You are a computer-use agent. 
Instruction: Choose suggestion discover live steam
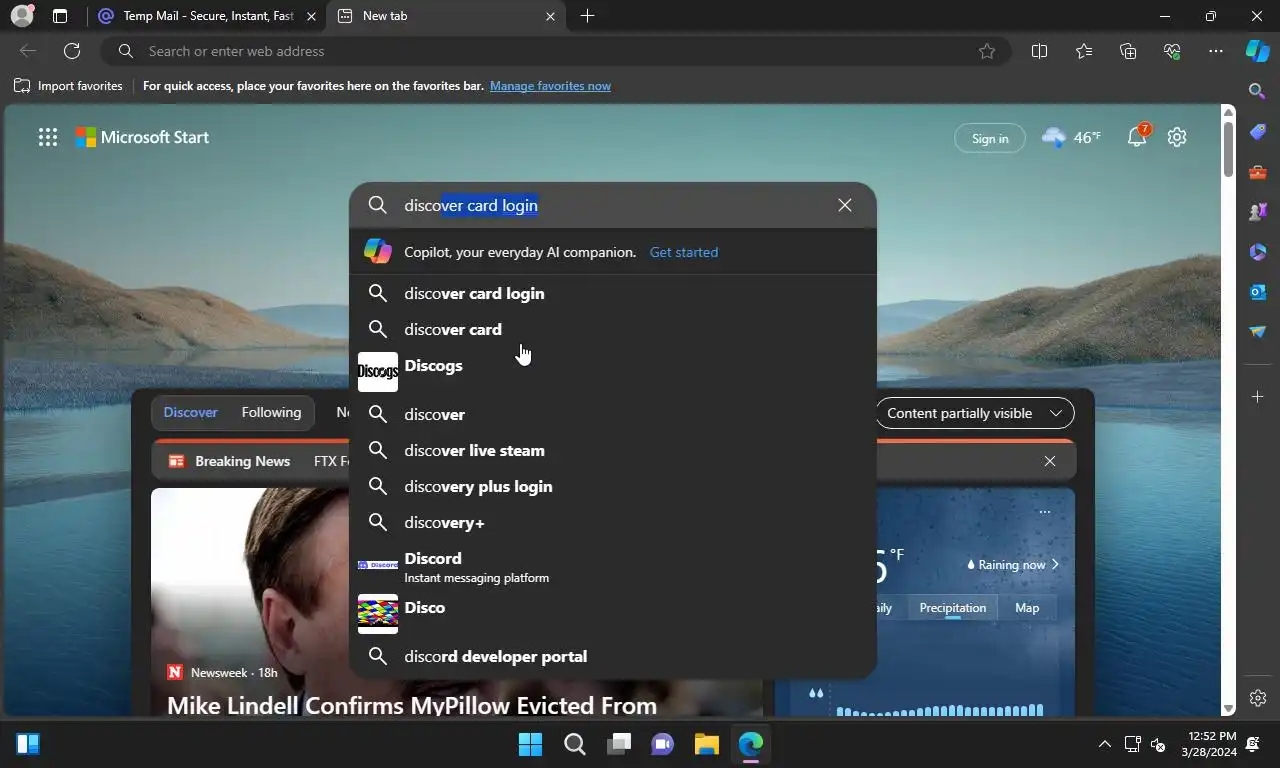(613, 450)
